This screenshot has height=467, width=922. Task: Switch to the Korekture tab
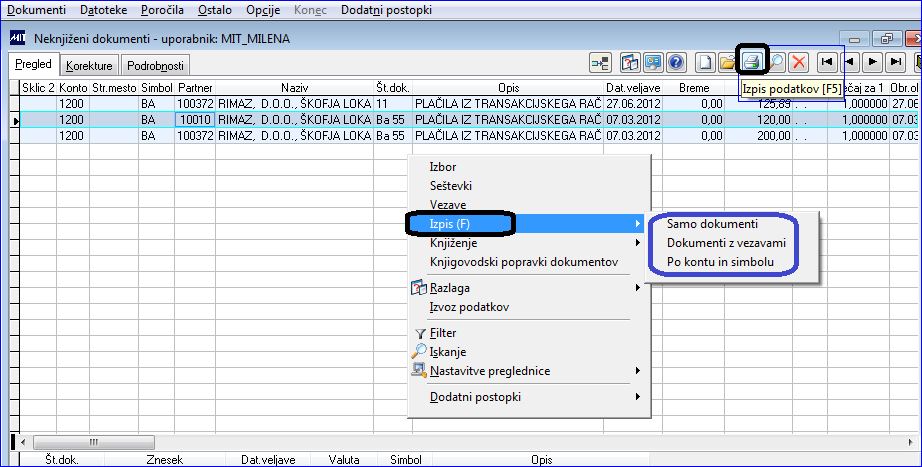pos(89,66)
